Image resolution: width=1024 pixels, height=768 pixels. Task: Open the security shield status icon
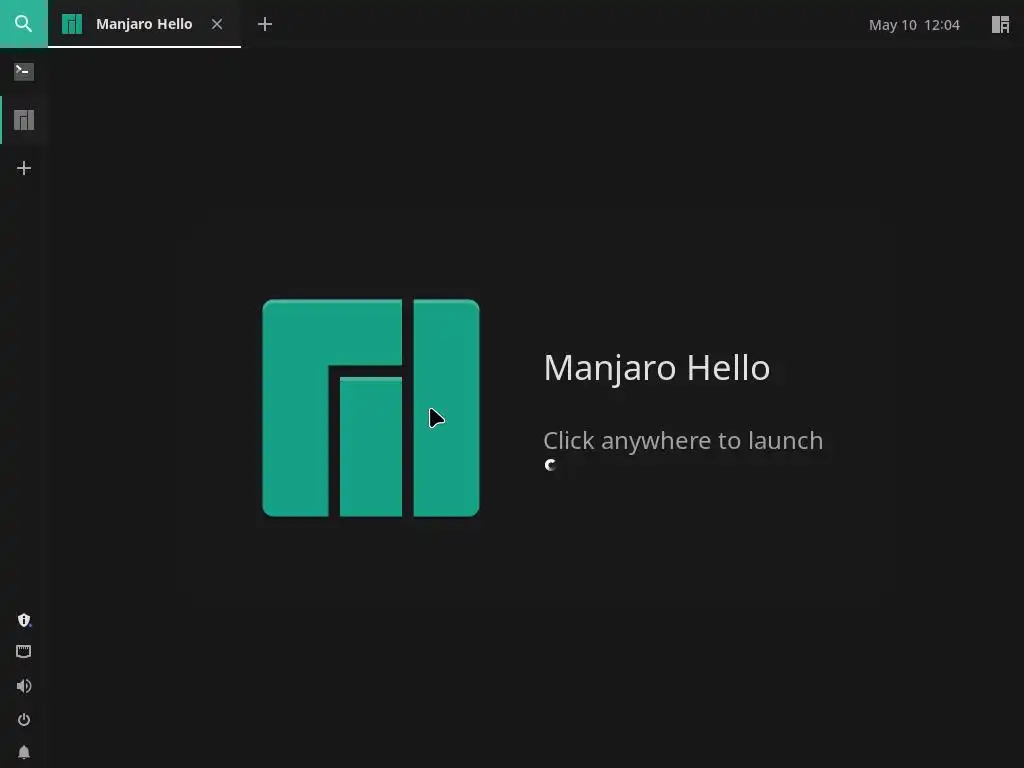pyautogui.click(x=24, y=620)
